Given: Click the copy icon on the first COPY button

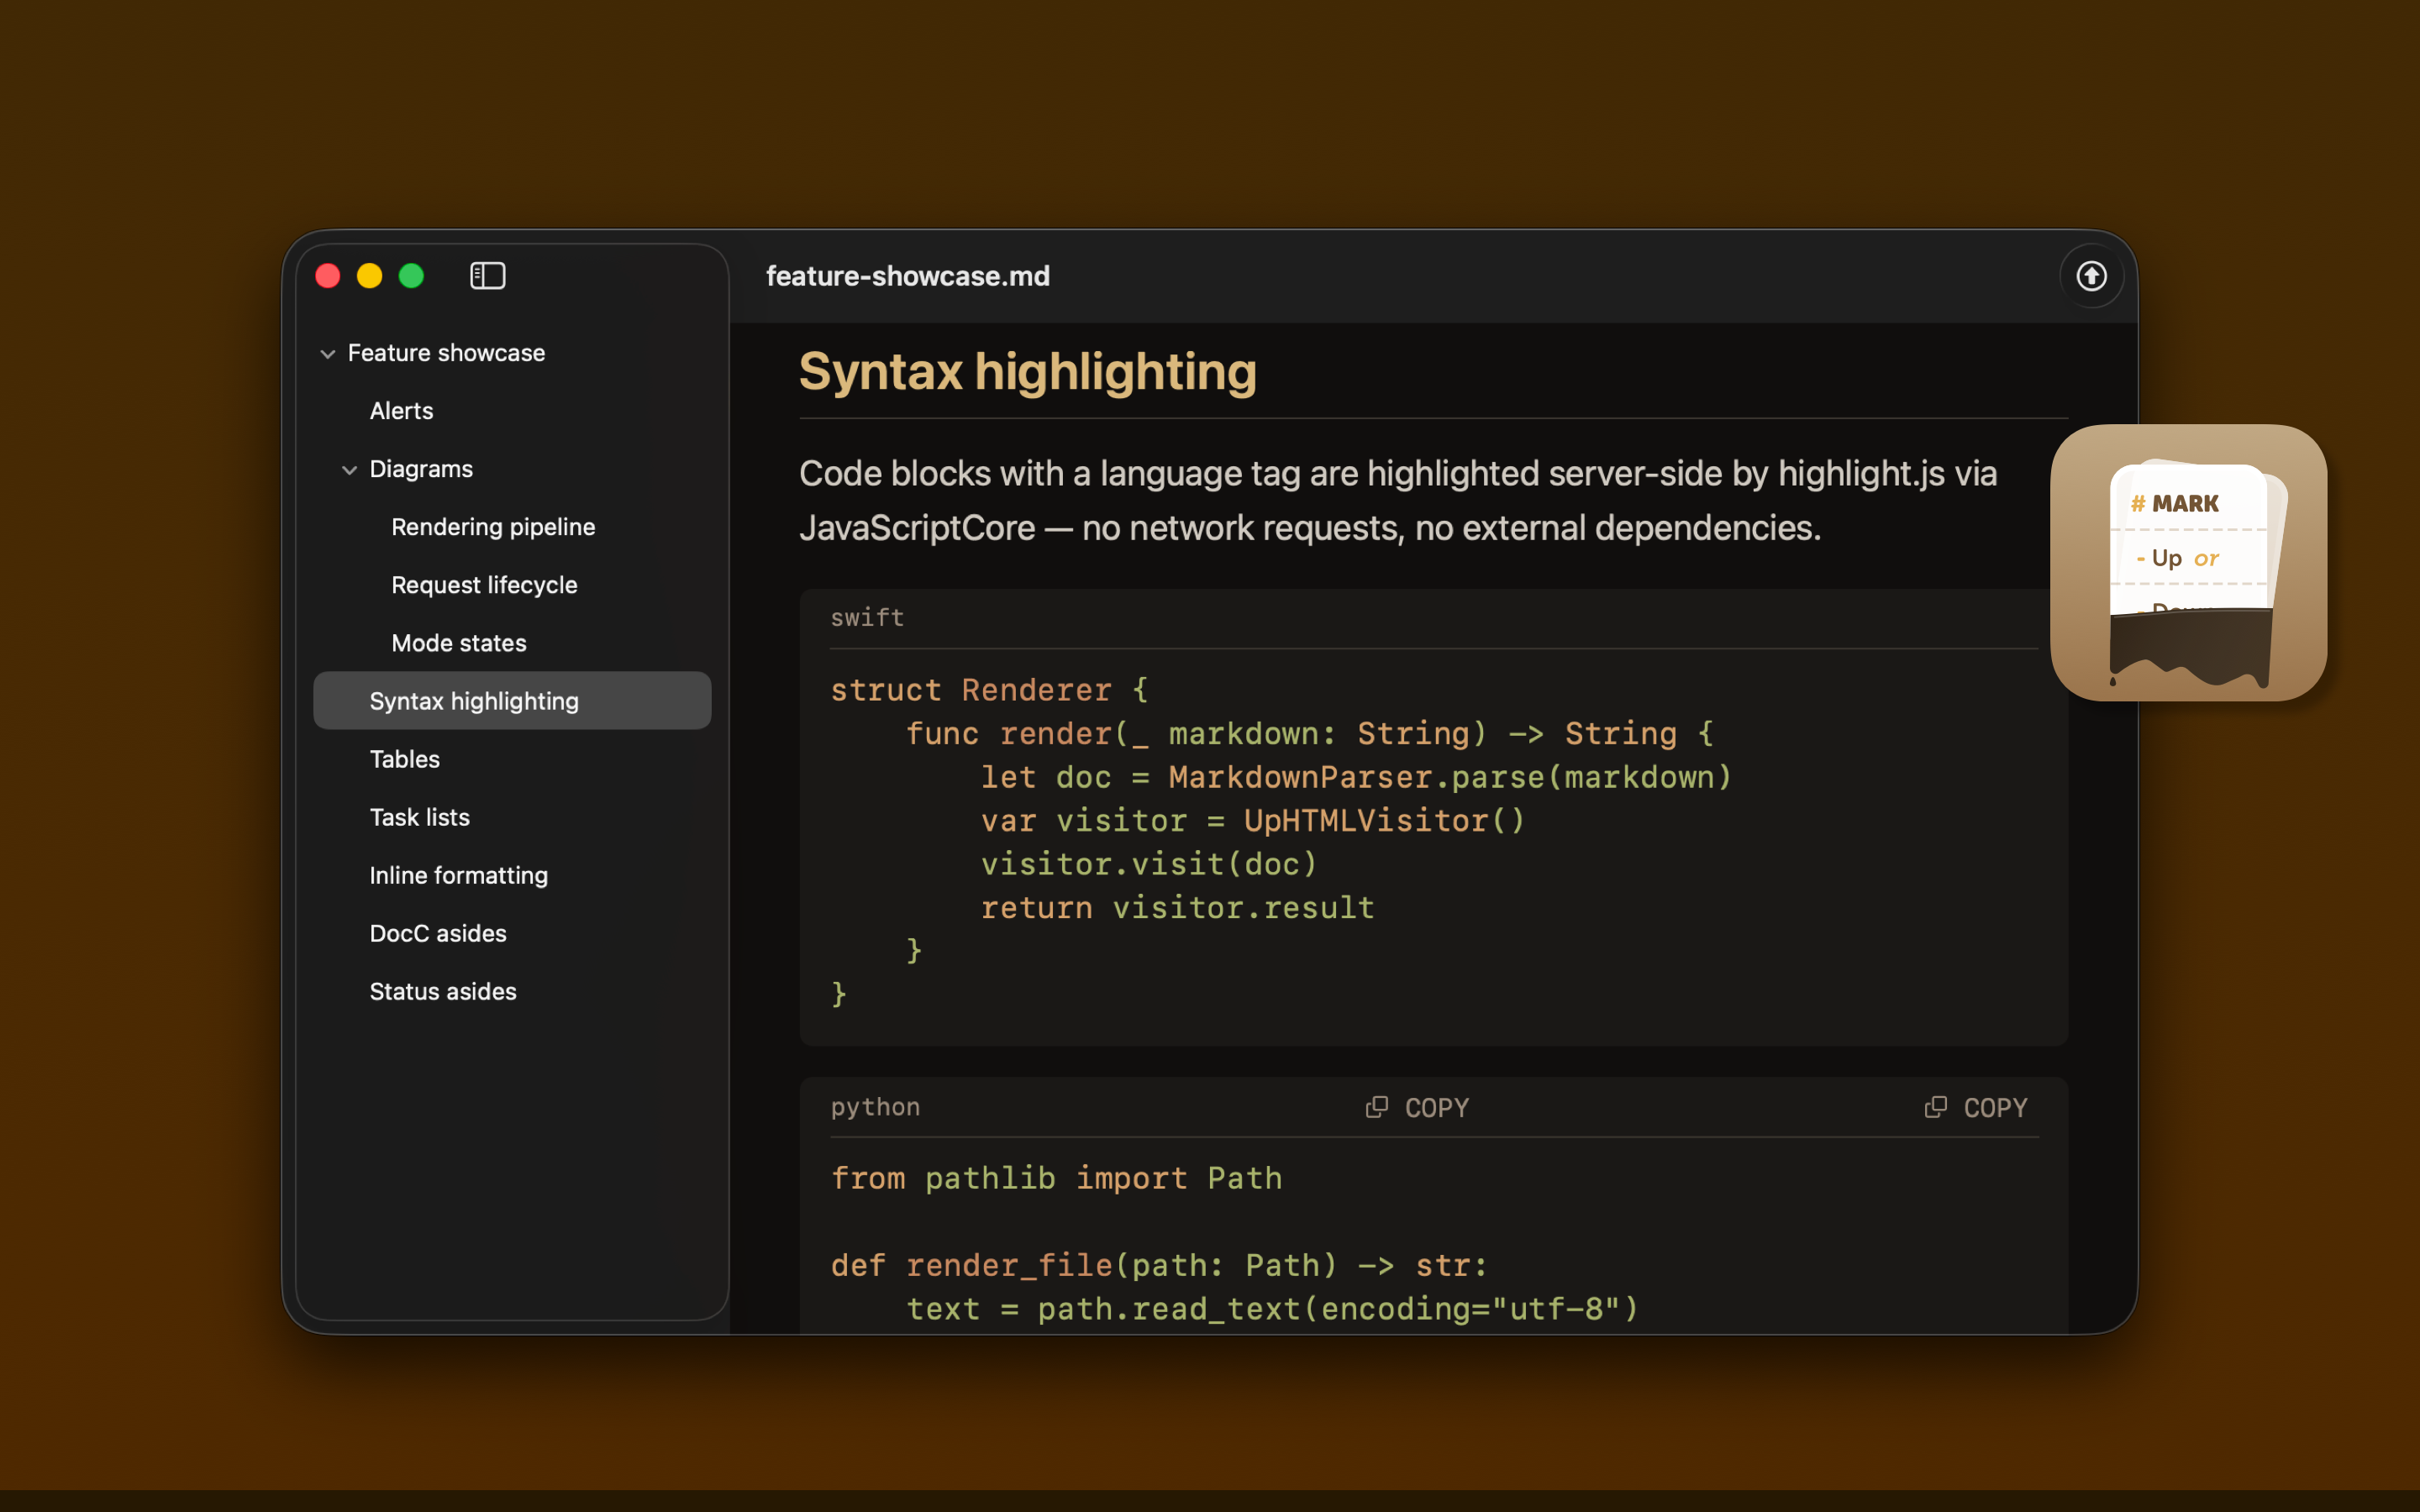Looking at the screenshot, I should tap(1377, 1107).
